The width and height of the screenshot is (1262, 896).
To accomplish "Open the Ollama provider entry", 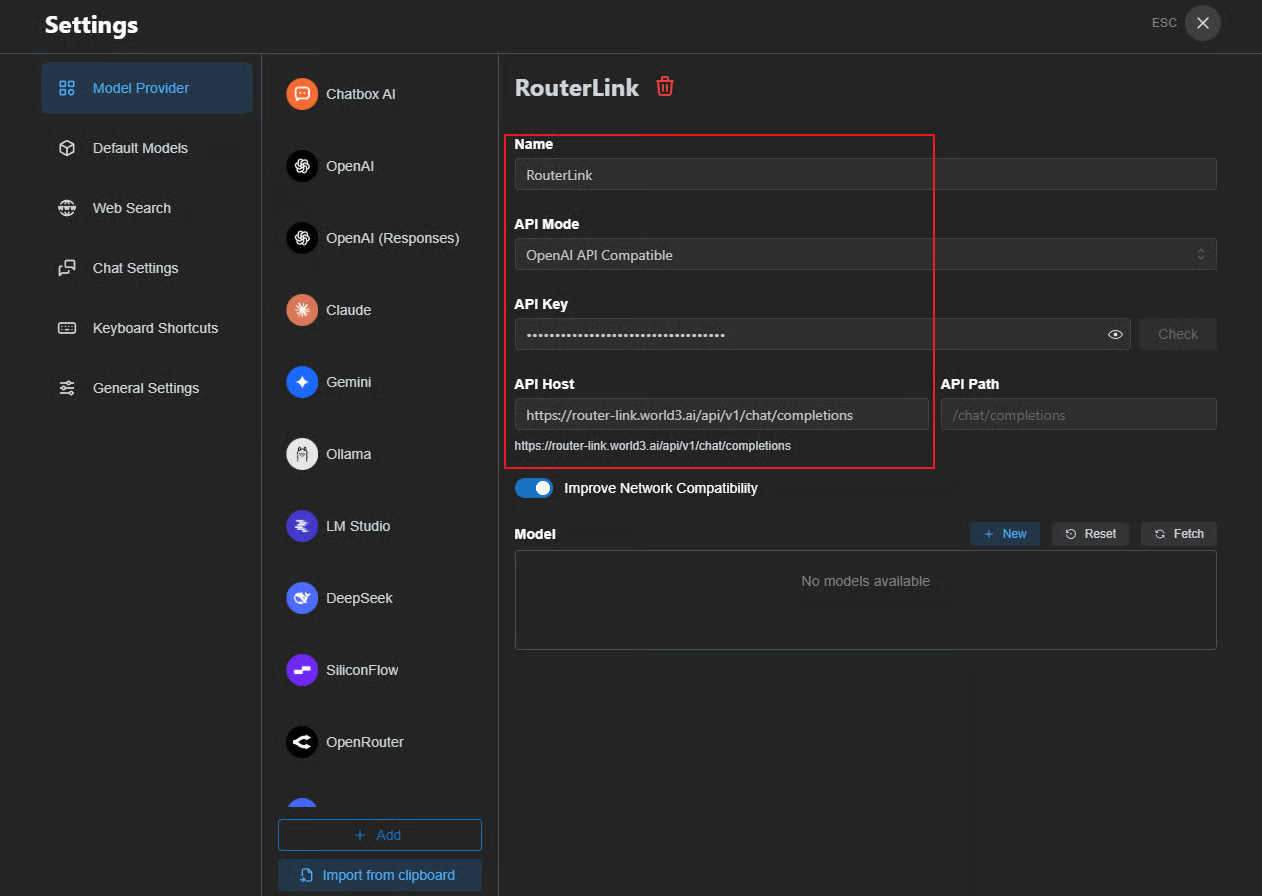I will (348, 454).
